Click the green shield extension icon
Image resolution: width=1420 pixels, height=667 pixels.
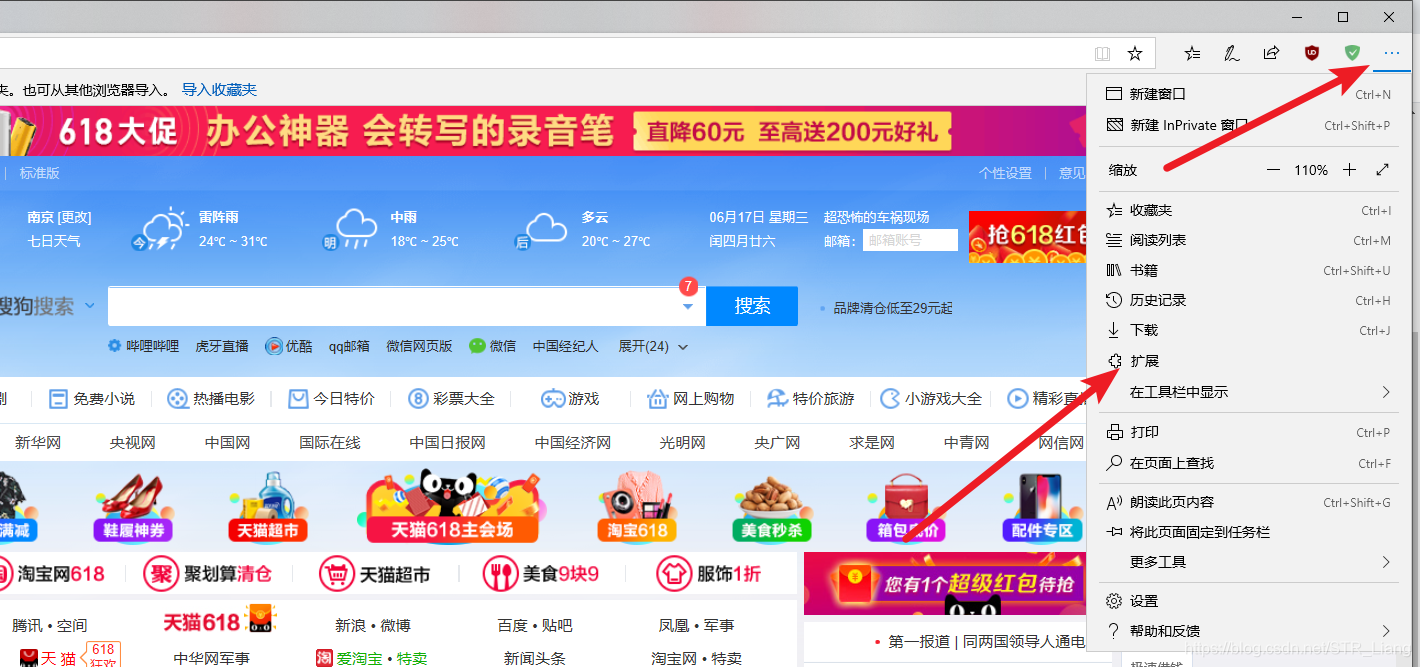point(1352,53)
